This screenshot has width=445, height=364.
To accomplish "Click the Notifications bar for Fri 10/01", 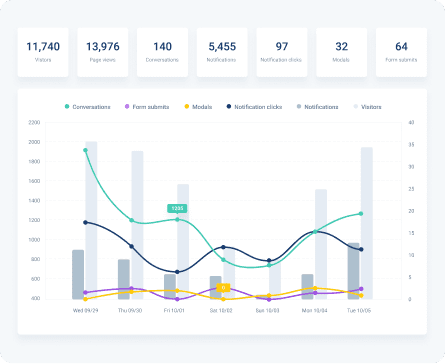I will point(170,287).
